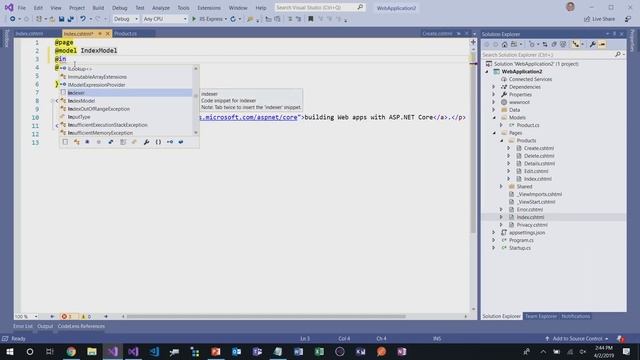Click the Save All icon

[70, 19]
